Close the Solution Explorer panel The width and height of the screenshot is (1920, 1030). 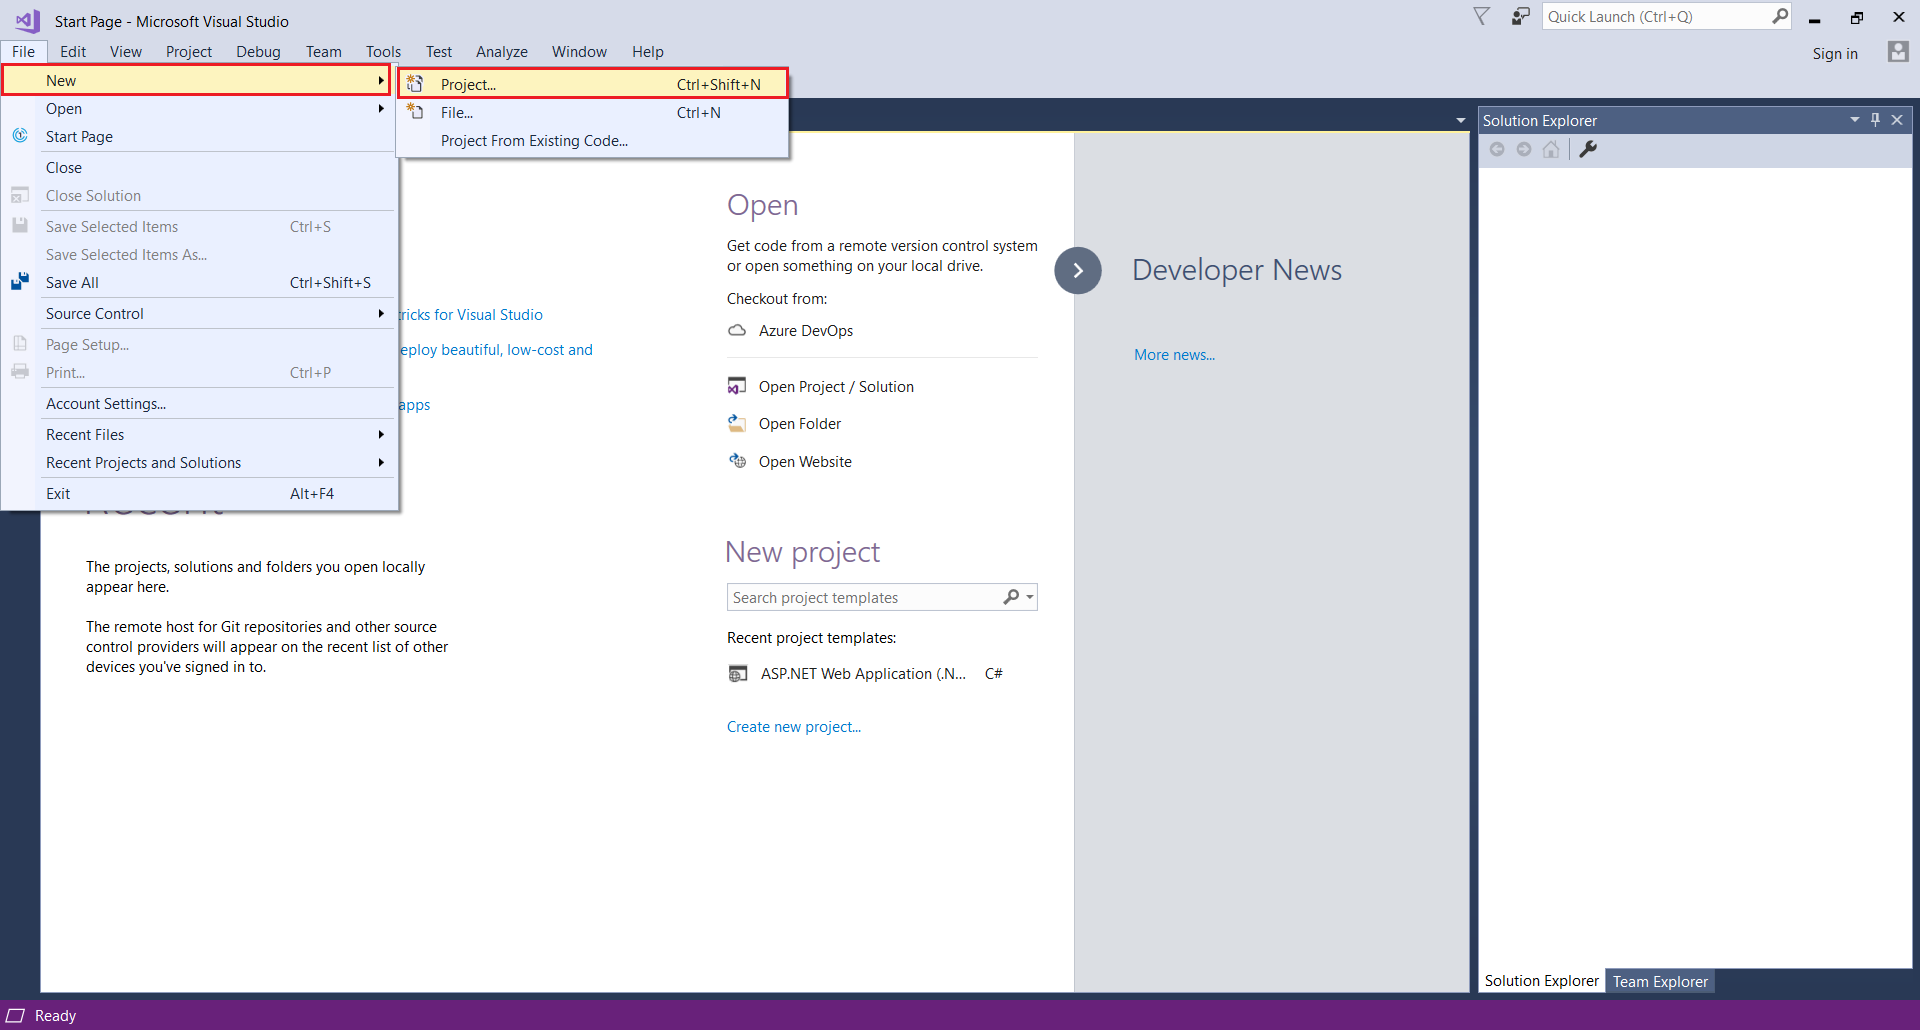tap(1897, 120)
